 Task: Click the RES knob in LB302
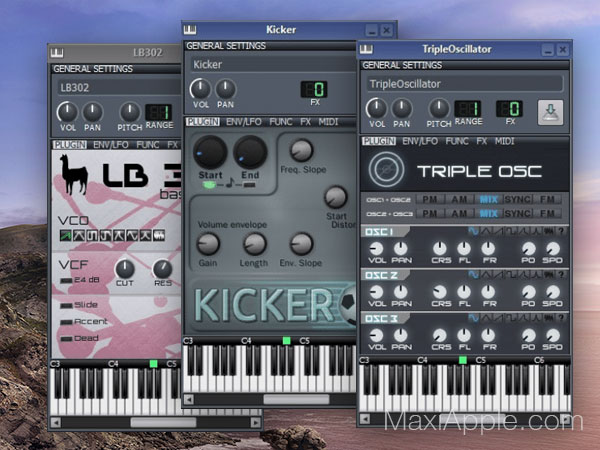click(162, 269)
